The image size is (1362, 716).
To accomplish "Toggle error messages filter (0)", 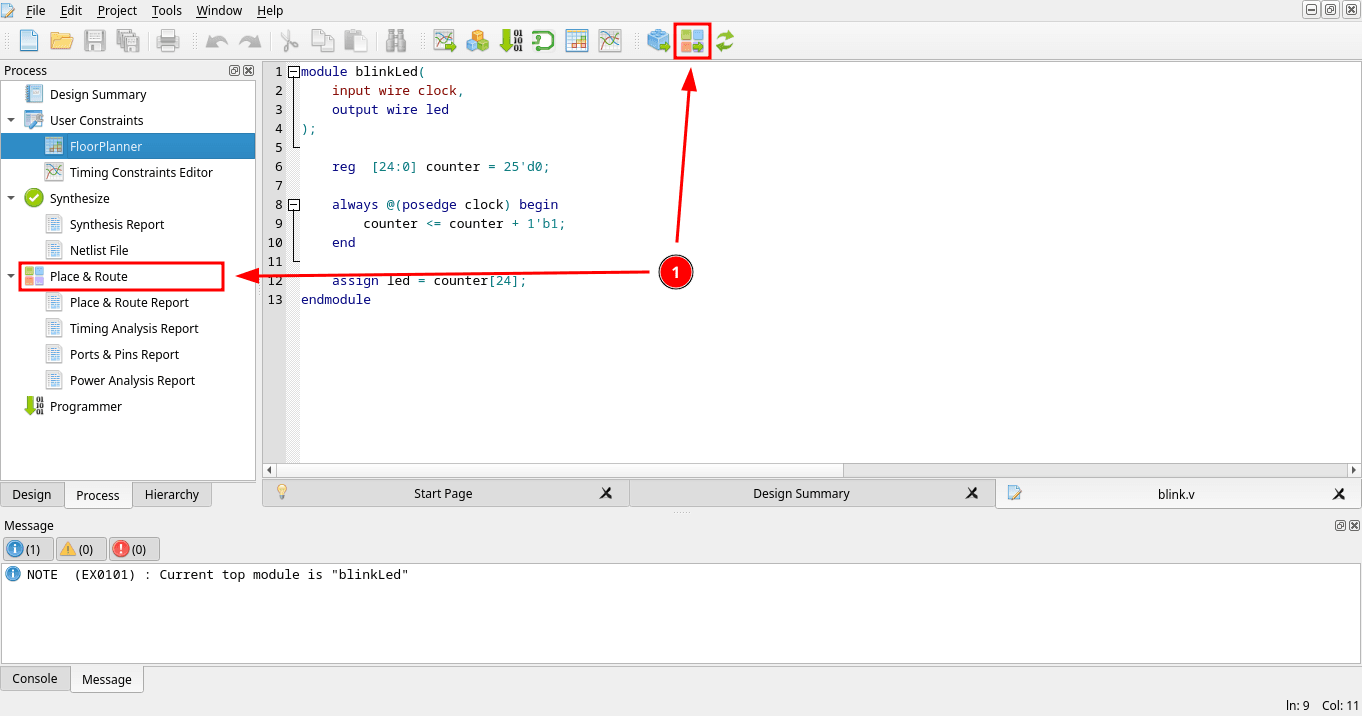I will (134, 549).
